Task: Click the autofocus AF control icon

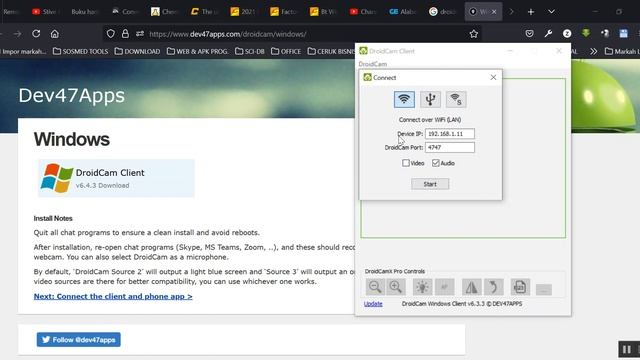Action: tap(444, 287)
